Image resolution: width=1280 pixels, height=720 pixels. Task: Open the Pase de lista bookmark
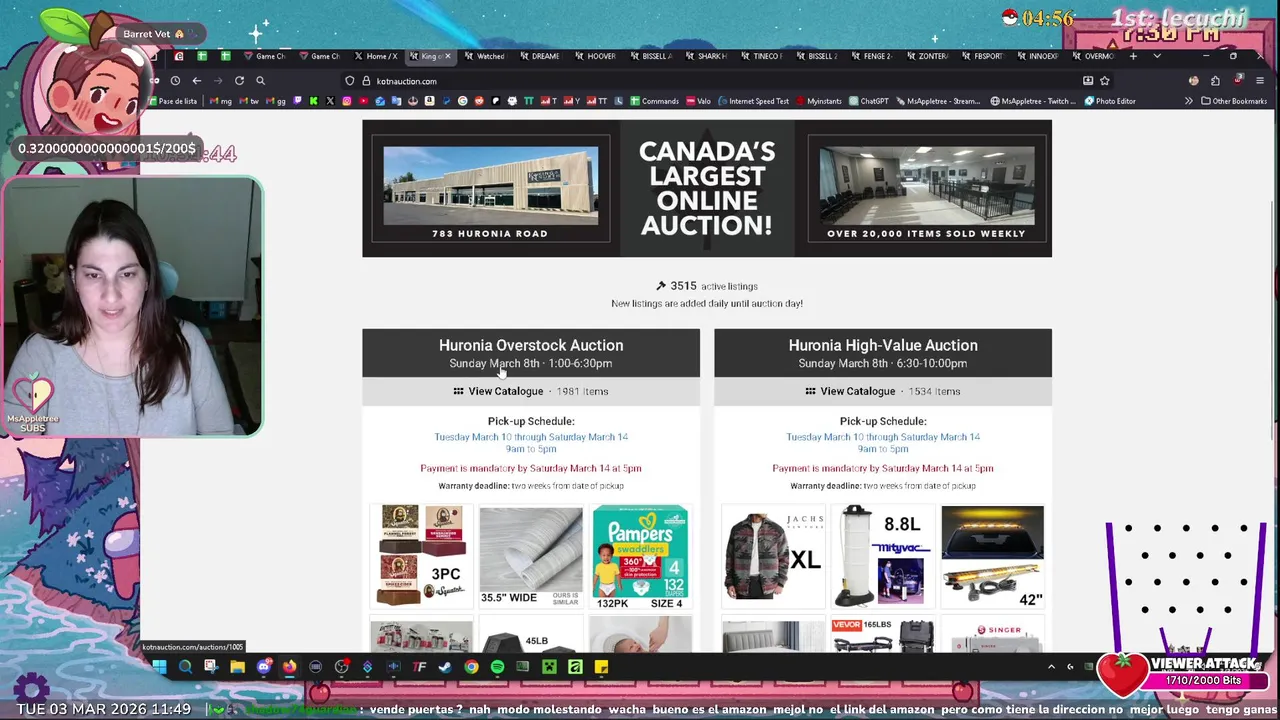point(173,101)
